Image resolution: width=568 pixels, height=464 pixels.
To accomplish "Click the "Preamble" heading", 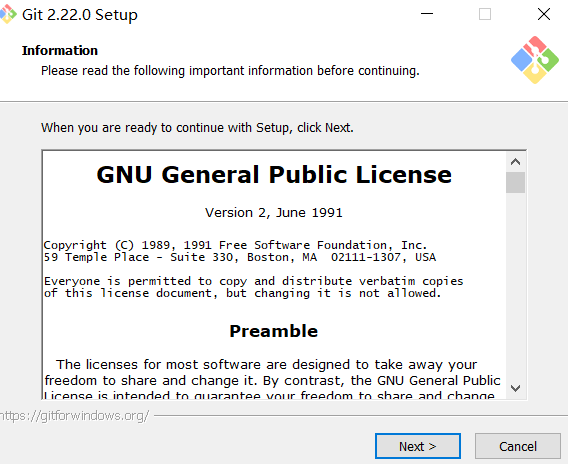I will (274, 331).
